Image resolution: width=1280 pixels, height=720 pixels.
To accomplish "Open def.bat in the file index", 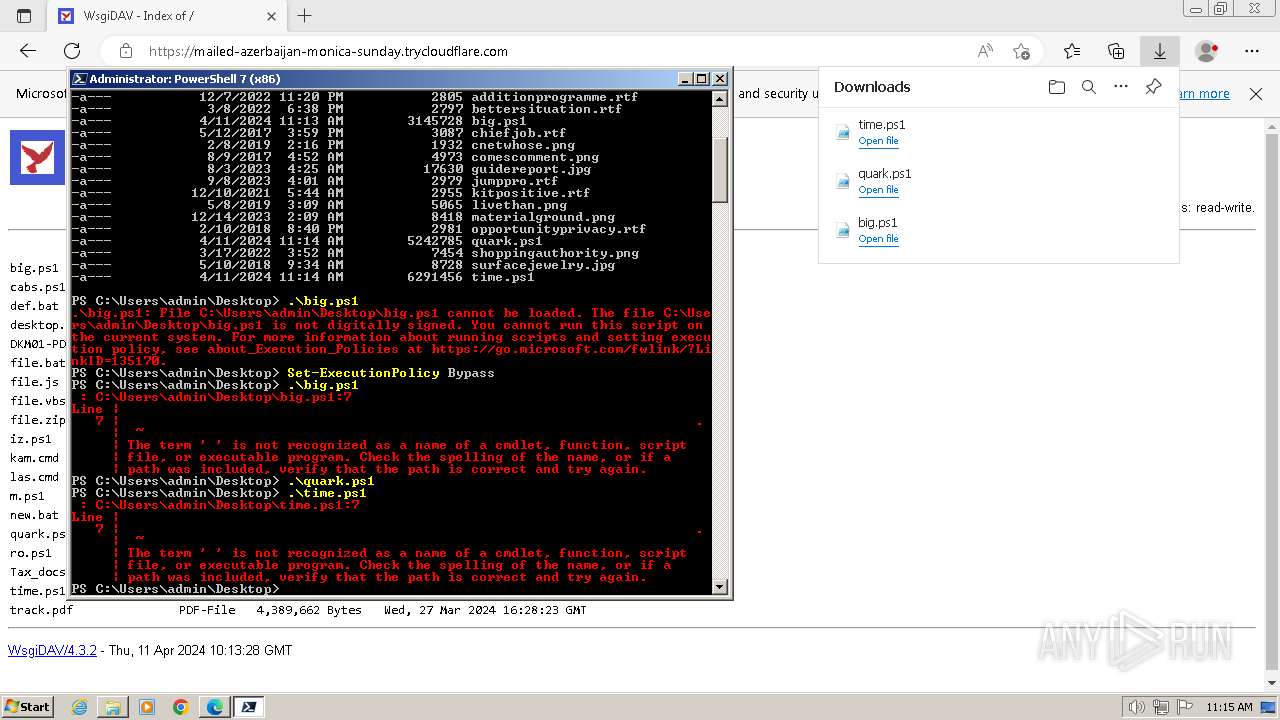I will pyautogui.click(x=34, y=306).
